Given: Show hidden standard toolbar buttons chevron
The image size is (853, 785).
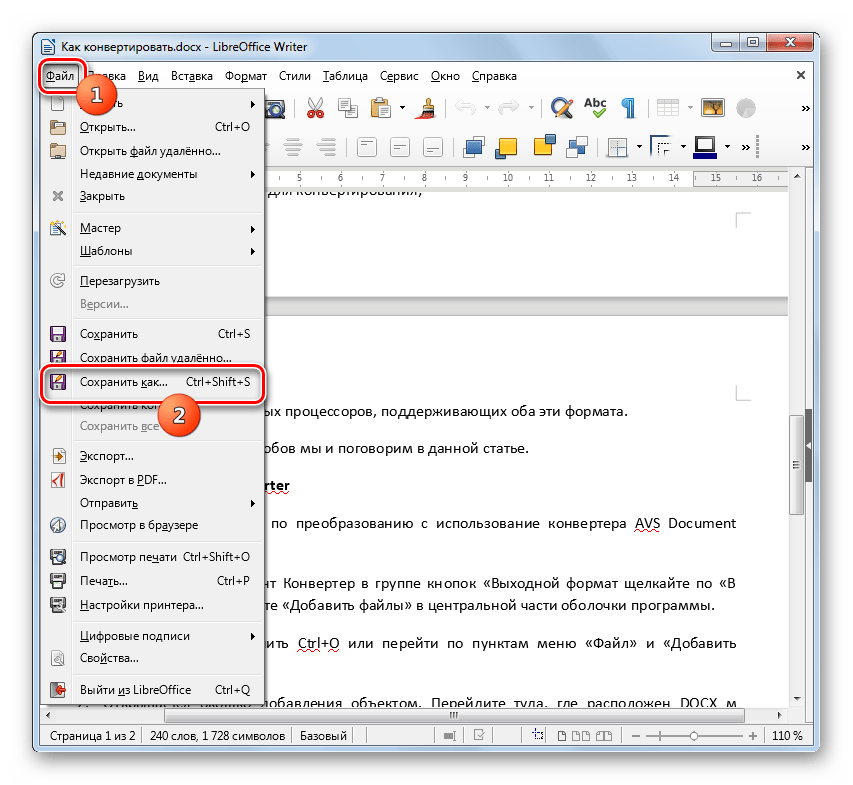Looking at the screenshot, I should point(806,108).
